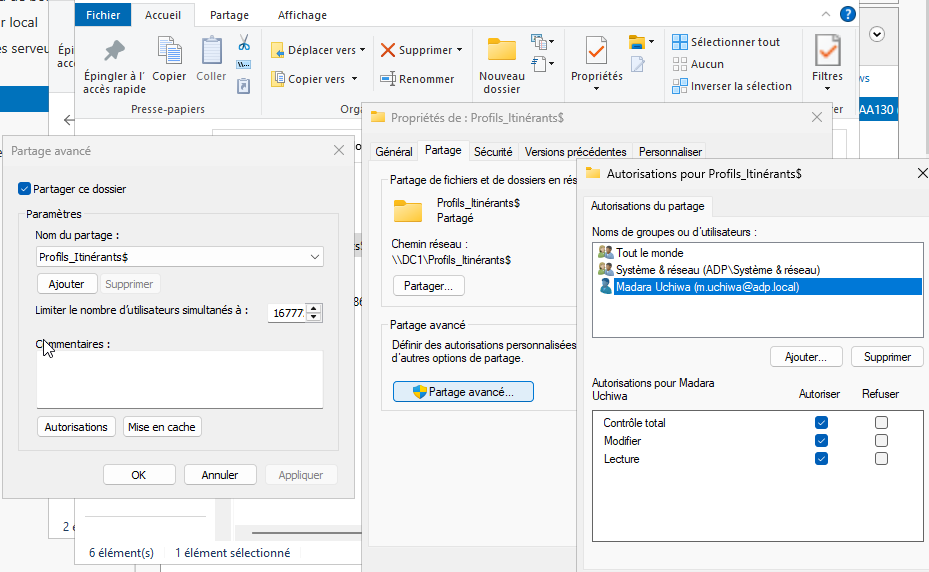Open the Propriétés dropdown arrow
Viewport: 929px width, 572px height.
[596, 89]
